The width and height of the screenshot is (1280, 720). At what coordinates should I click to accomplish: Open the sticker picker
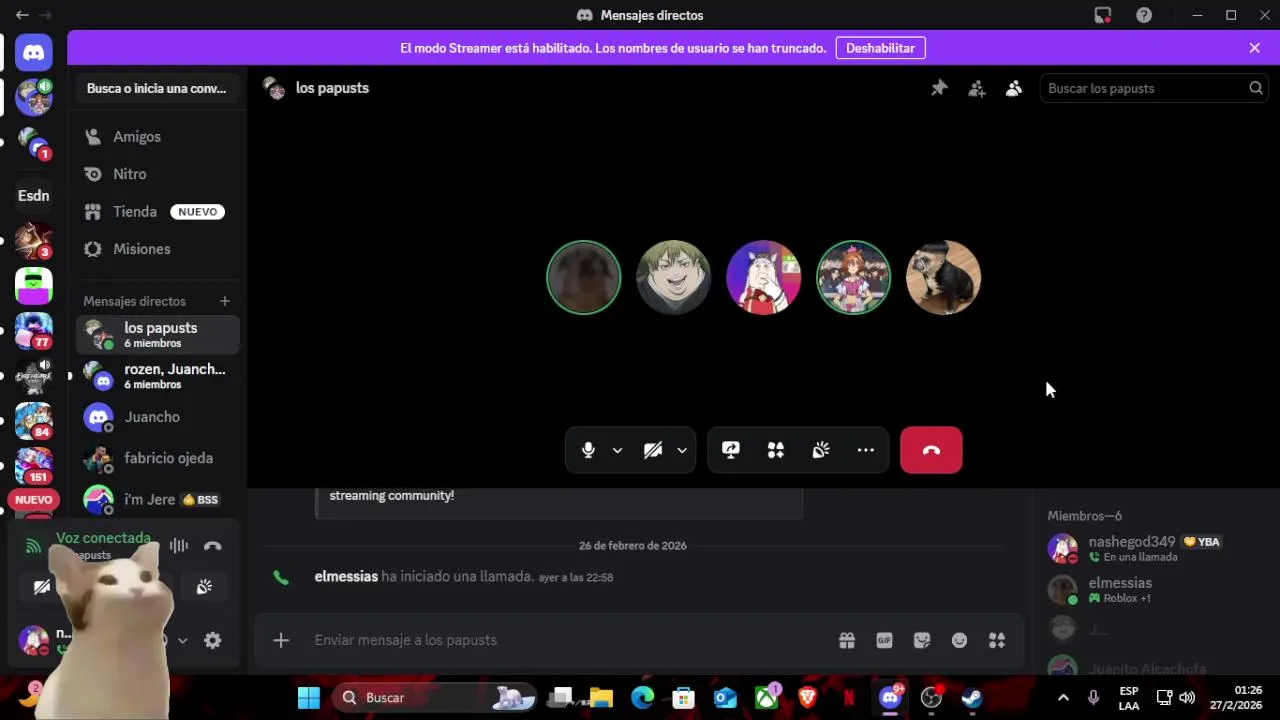pyautogui.click(x=922, y=640)
